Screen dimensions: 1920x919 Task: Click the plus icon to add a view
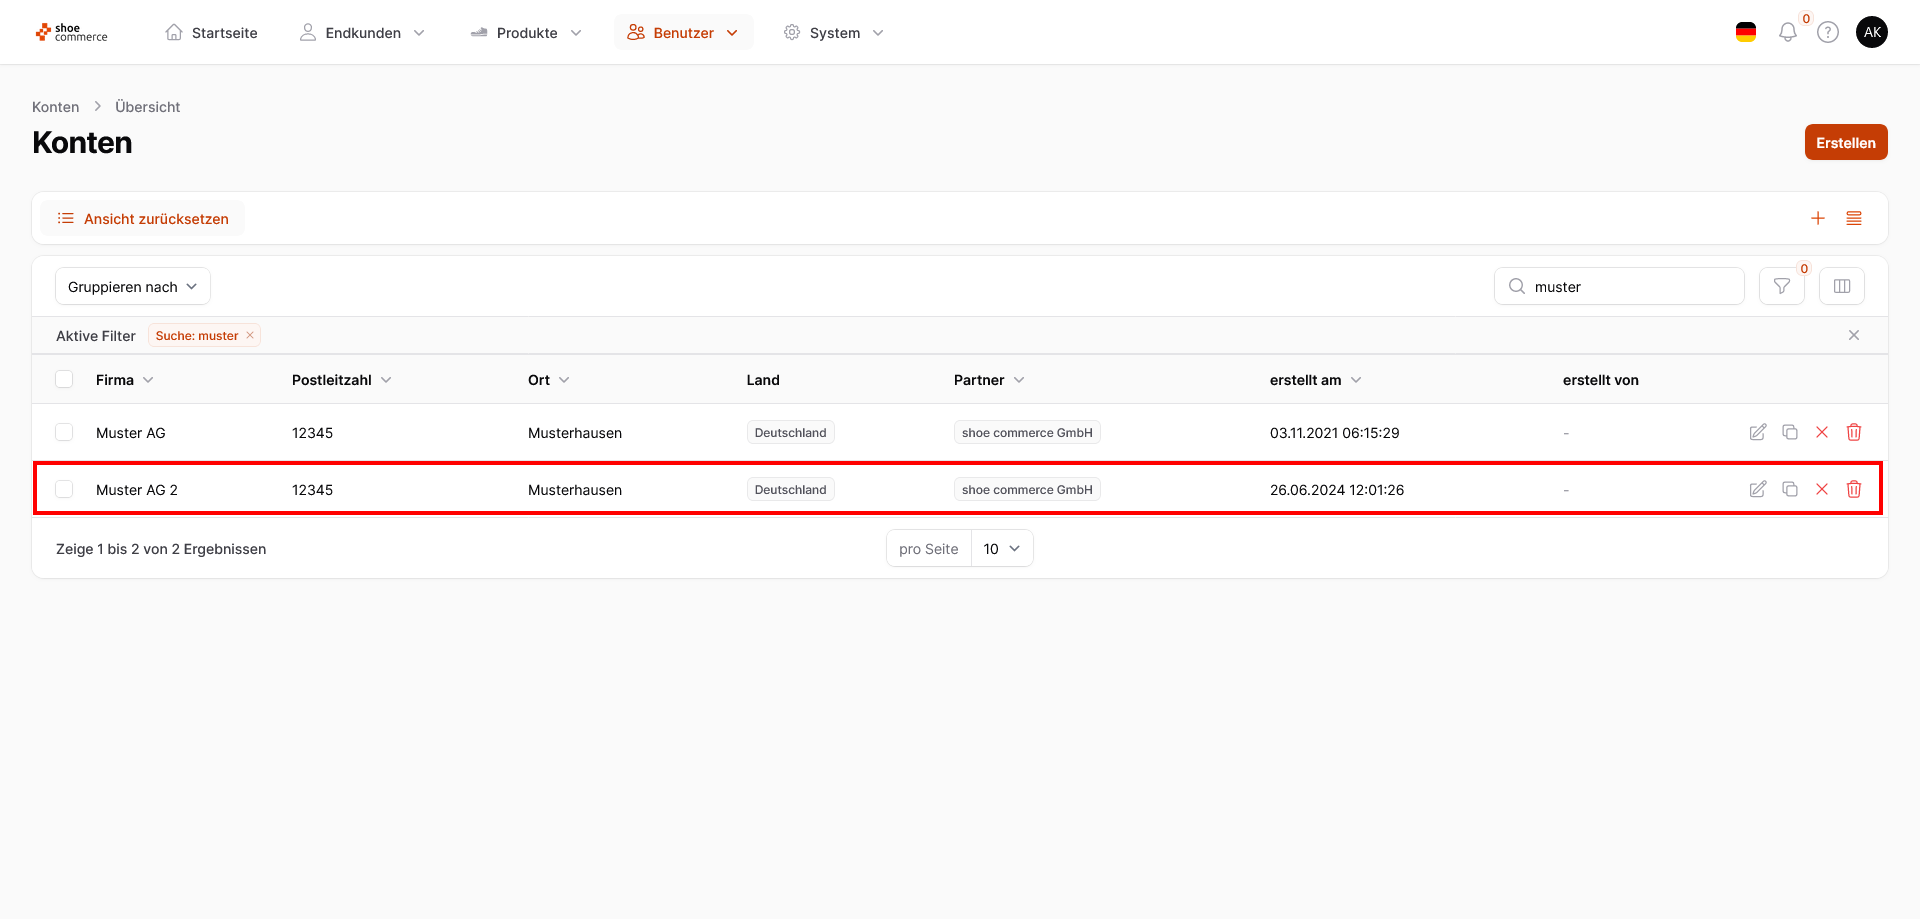point(1817,218)
